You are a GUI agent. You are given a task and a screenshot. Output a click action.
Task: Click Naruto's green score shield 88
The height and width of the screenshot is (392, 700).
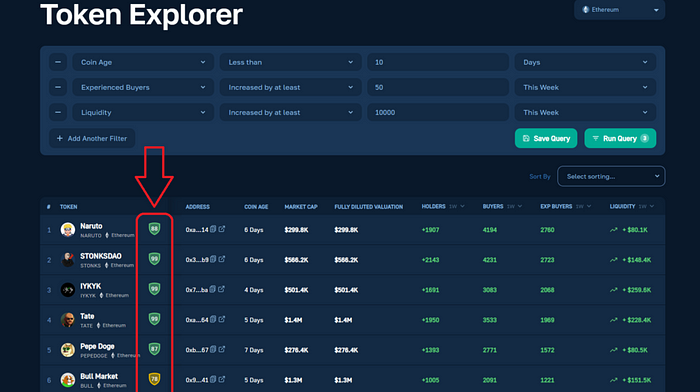pyautogui.click(x=154, y=229)
